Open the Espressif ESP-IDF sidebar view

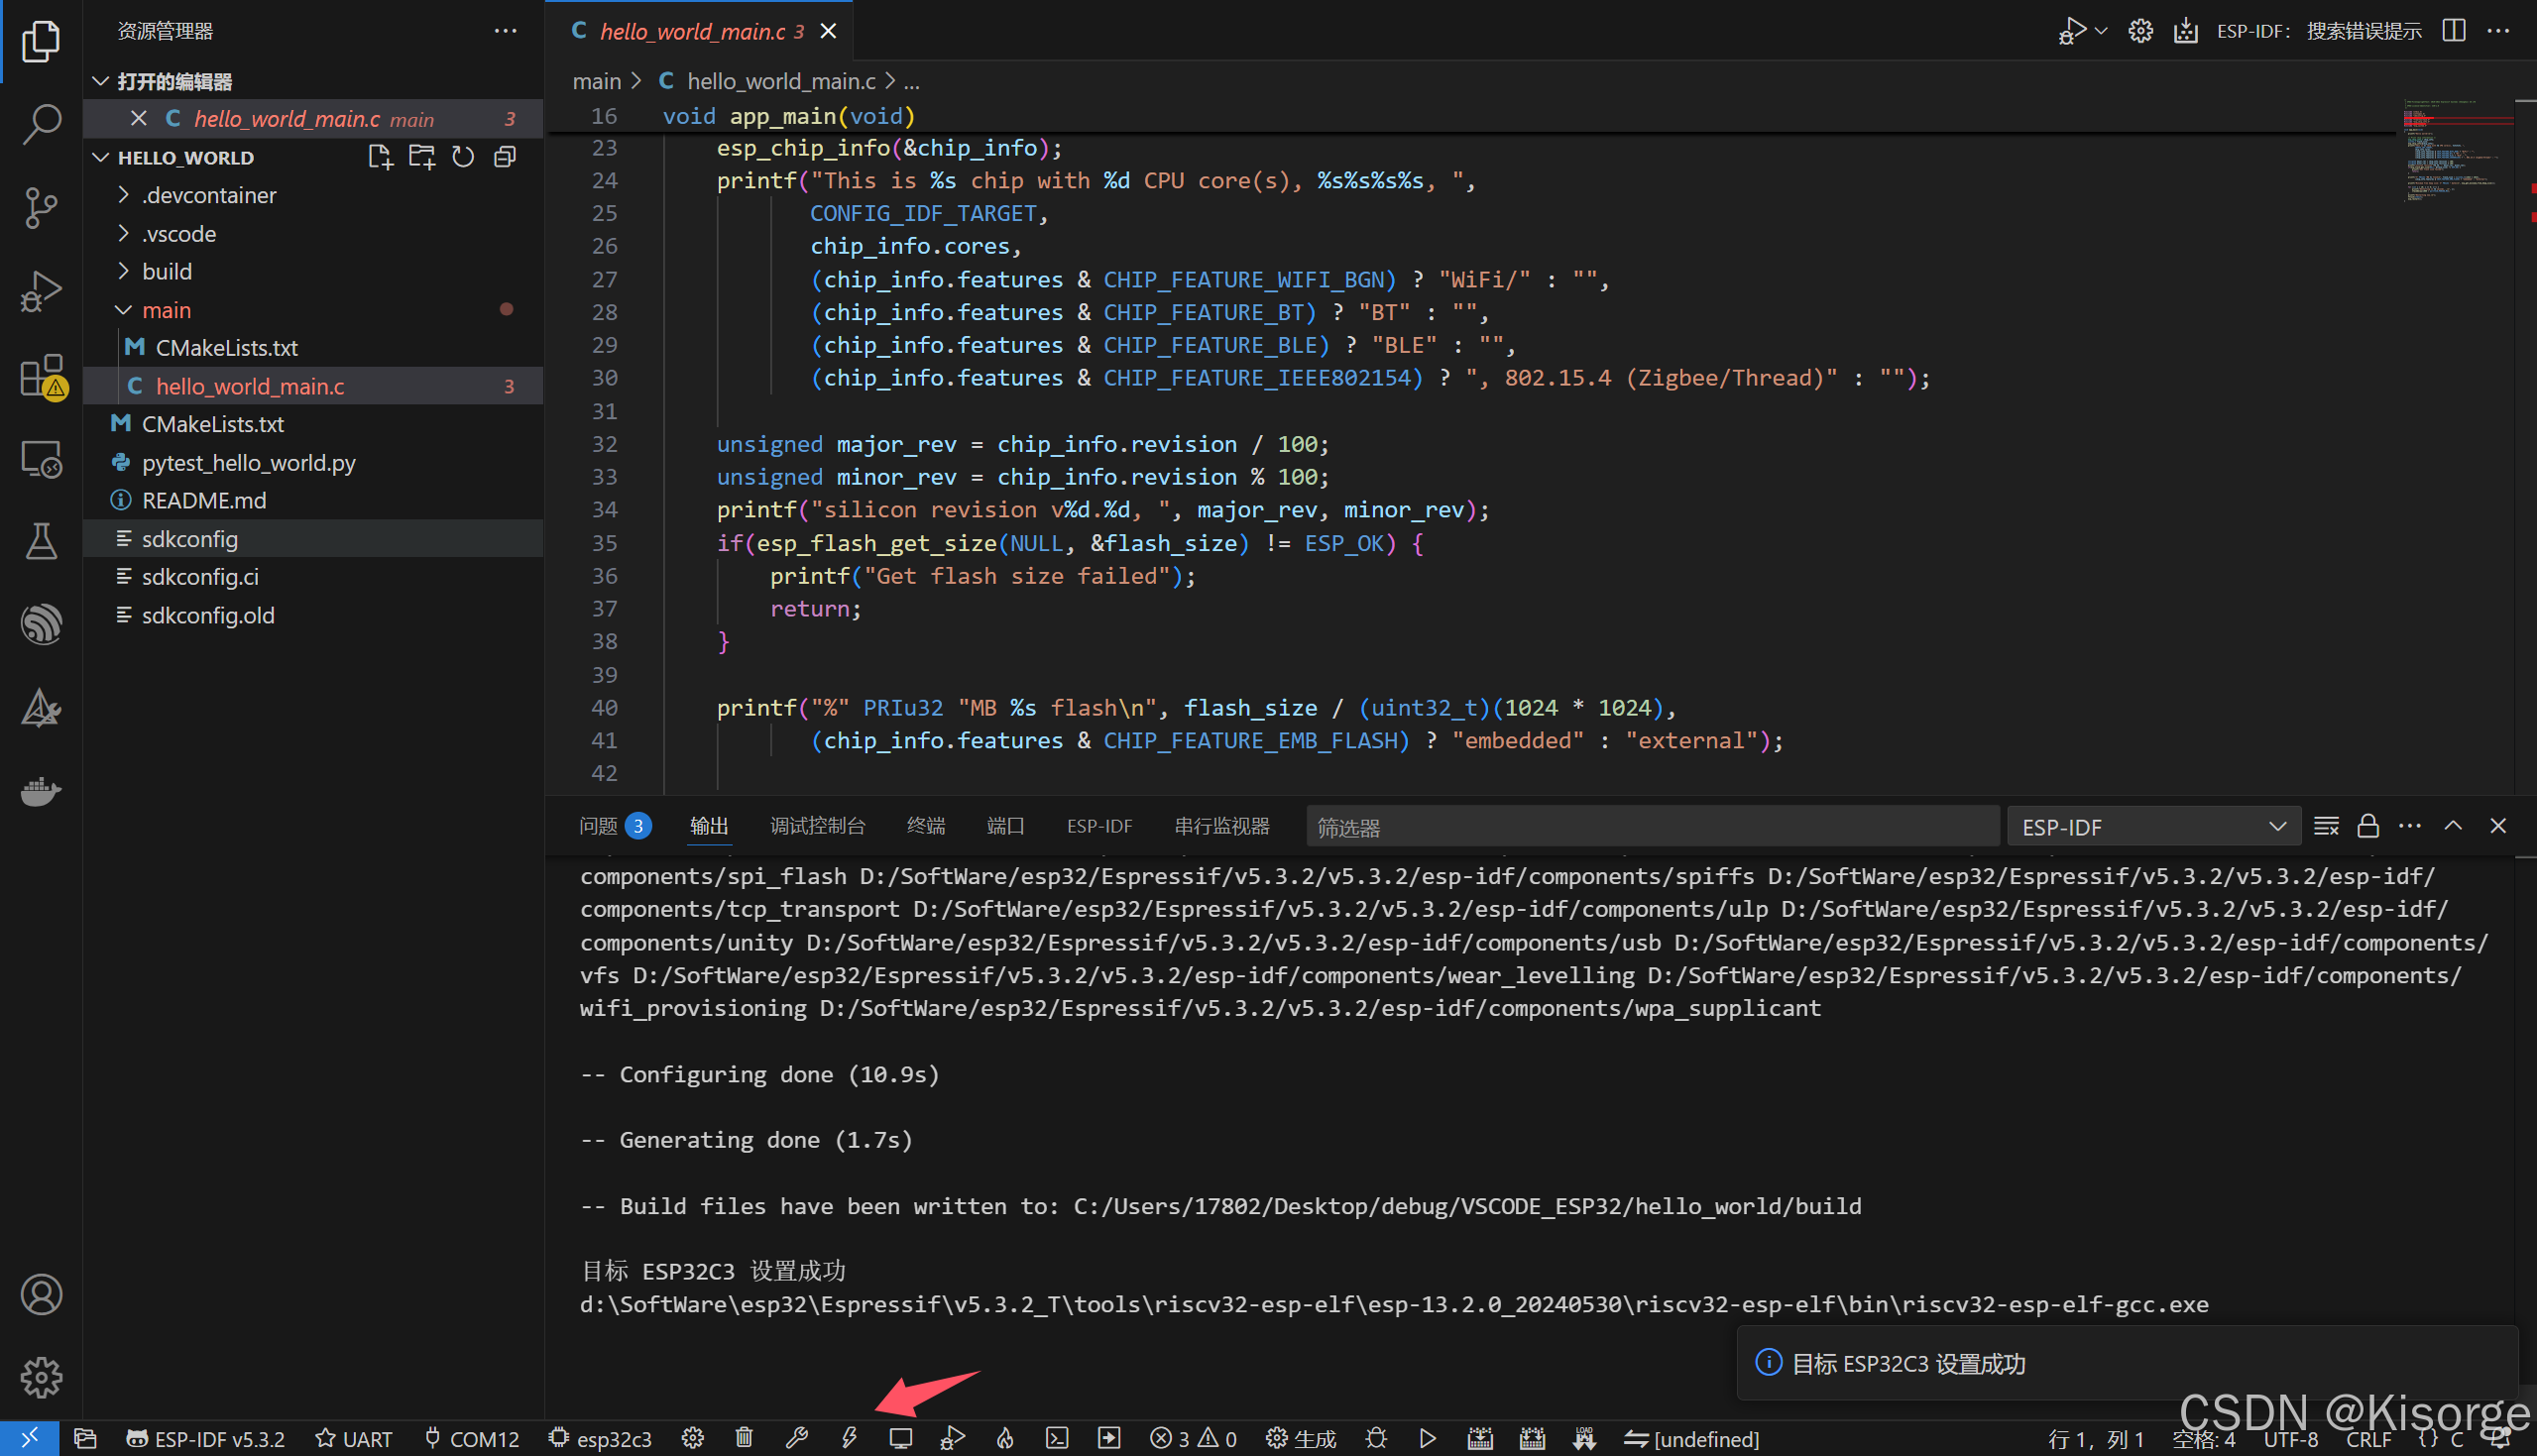point(41,624)
